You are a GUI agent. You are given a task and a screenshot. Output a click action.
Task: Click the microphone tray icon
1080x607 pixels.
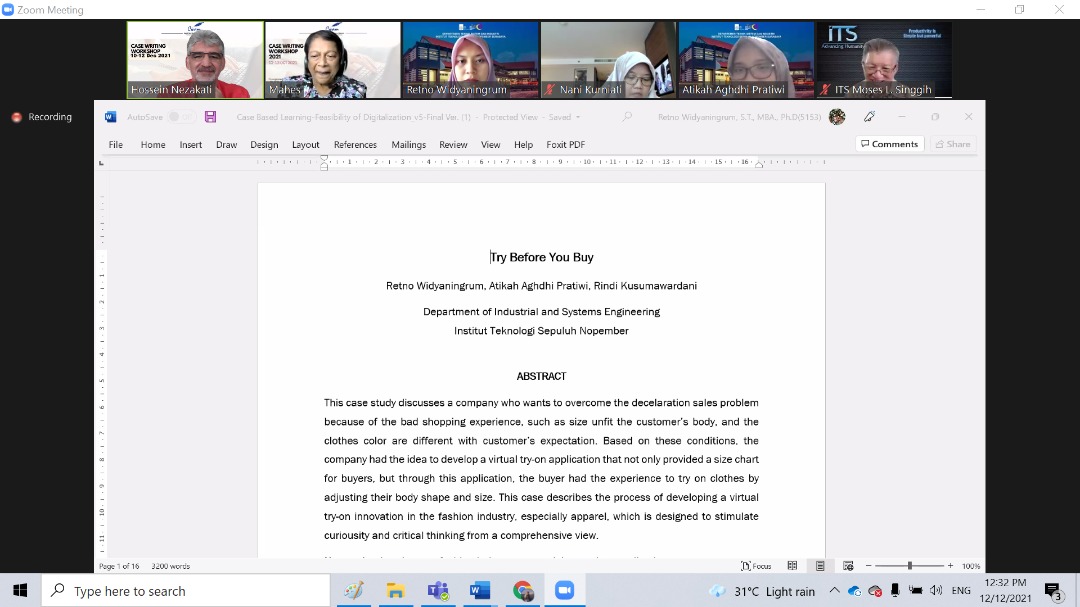click(x=895, y=590)
